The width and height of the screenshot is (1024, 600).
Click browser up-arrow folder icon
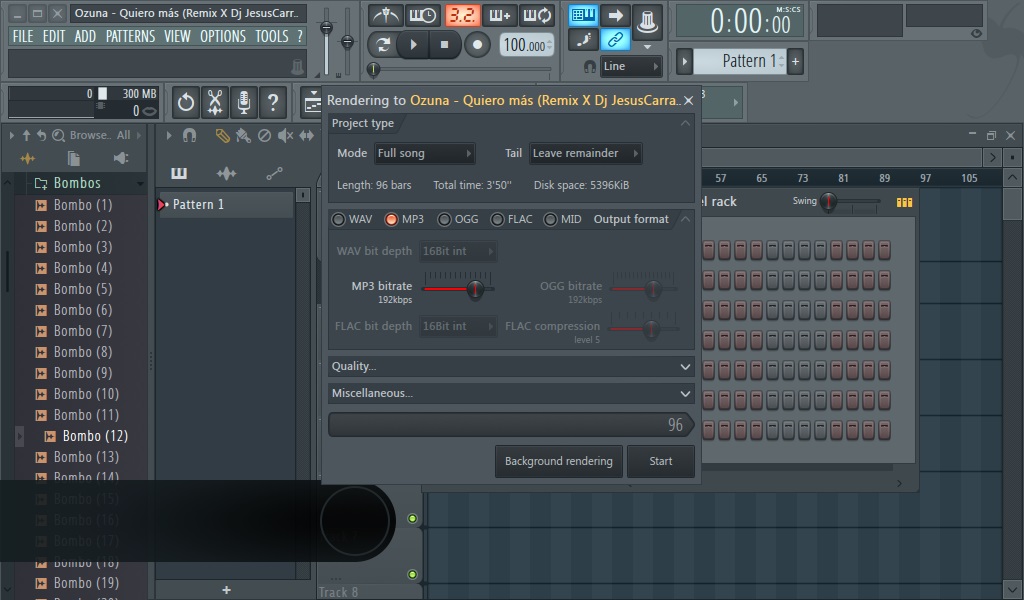(26, 135)
